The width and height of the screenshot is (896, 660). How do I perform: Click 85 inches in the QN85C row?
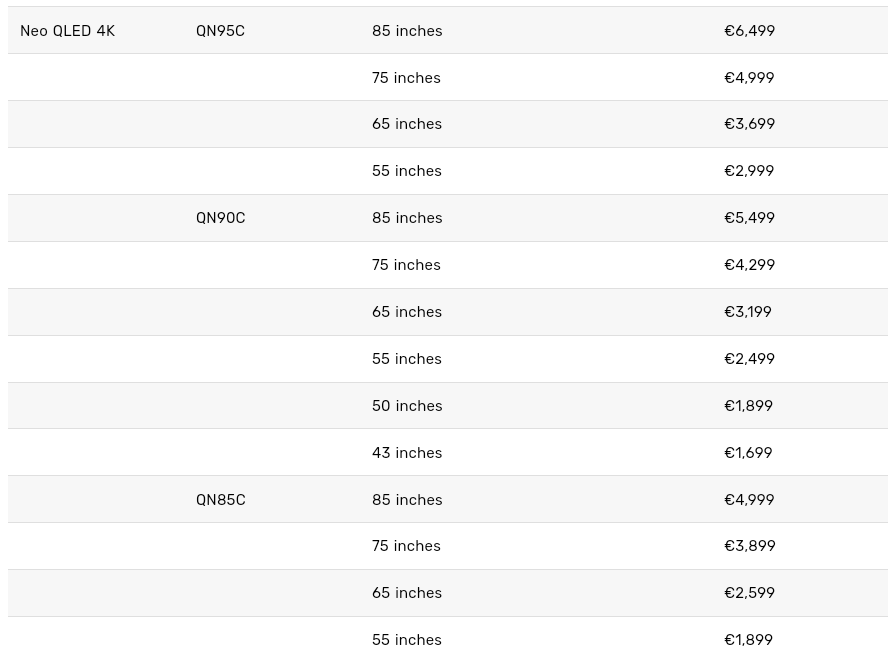[407, 499]
